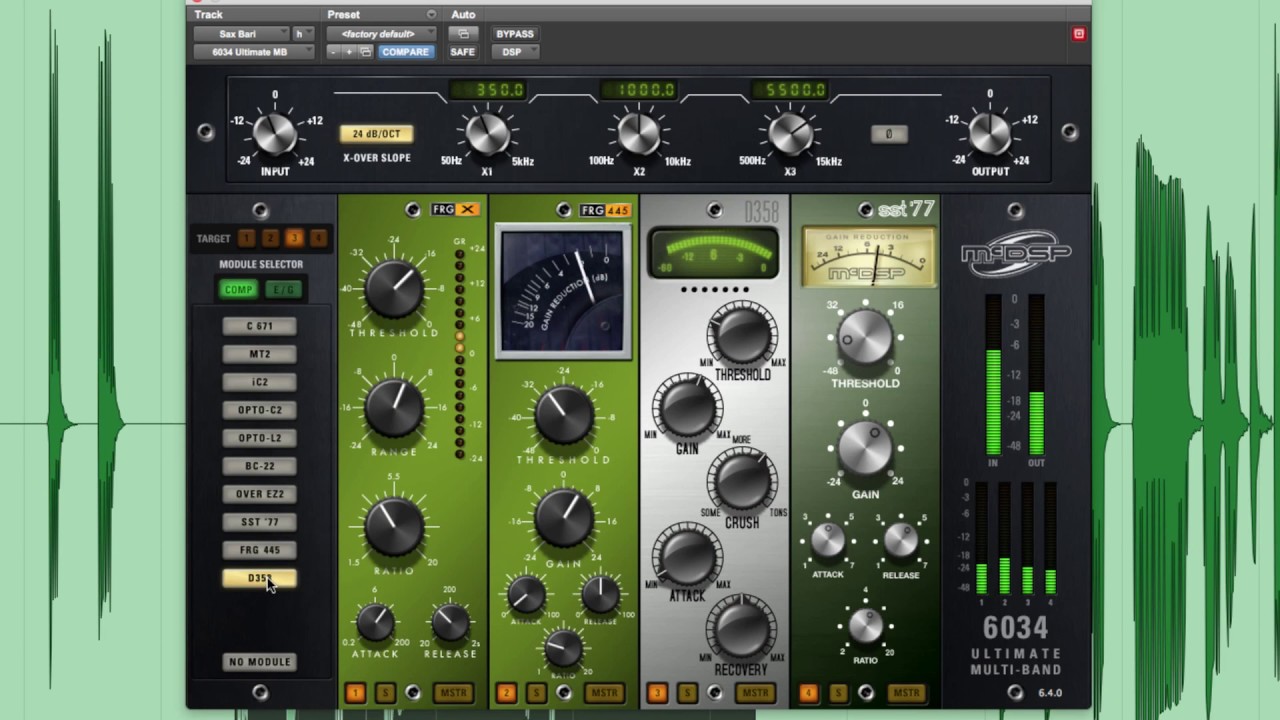Image resolution: width=1280 pixels, height=720 pixels.
Task: Click the X2 crossover frequency knob
Action: click(x=638, y=134)
